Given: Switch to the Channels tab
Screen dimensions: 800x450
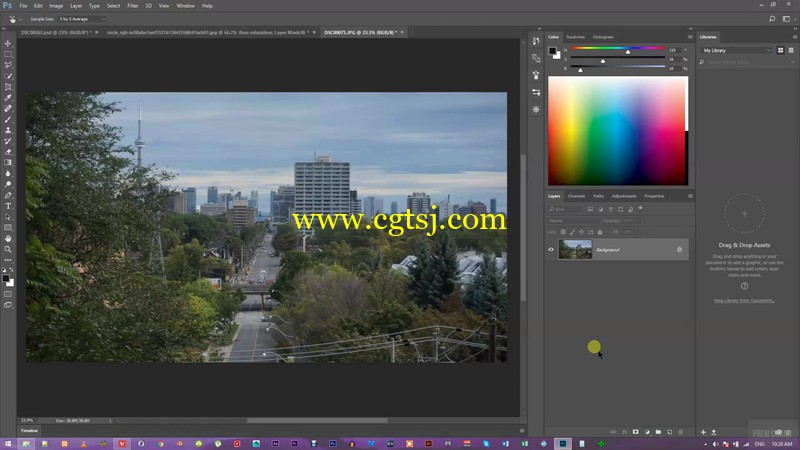Looking at the screenshot, I should coord(576,196).
